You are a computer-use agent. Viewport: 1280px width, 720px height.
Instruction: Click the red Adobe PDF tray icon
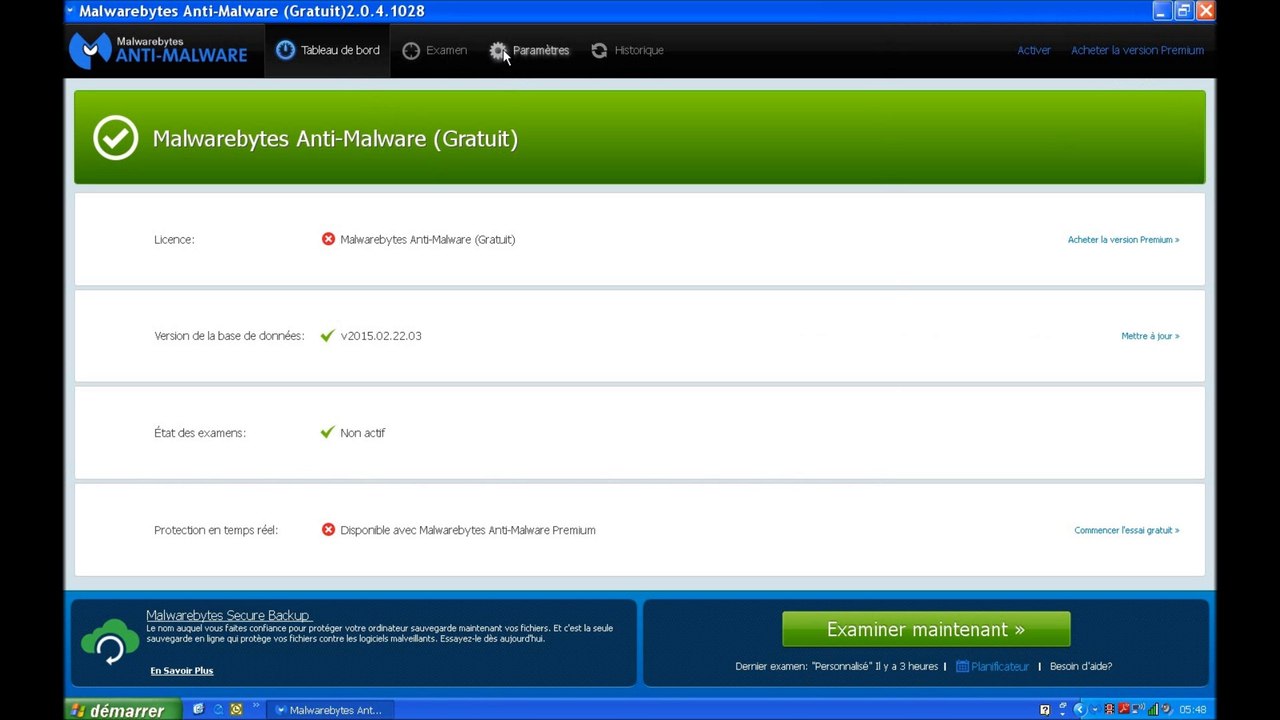pyautogui.click(x=1124, y=709)
